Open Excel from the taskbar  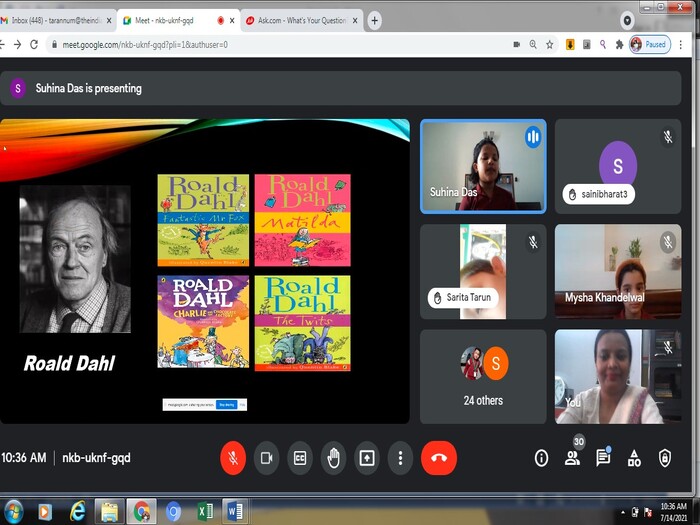point(204,512)
